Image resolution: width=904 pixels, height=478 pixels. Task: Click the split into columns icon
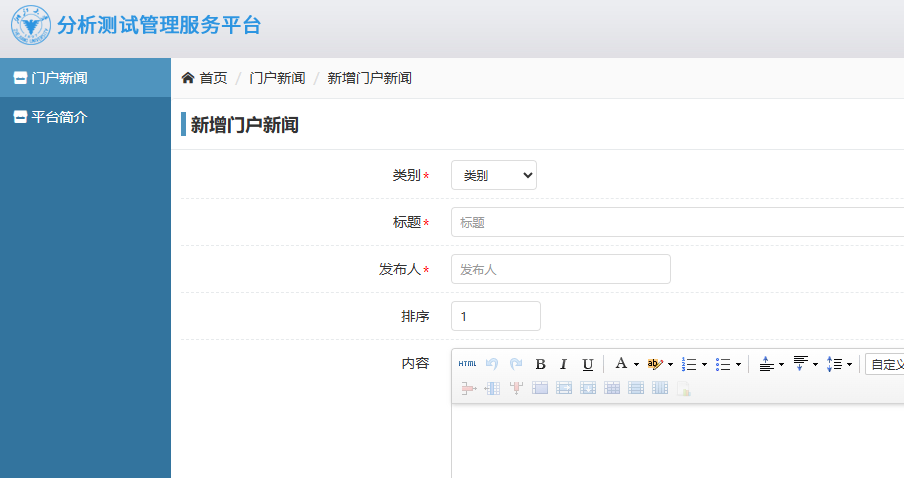coord(660,388)
